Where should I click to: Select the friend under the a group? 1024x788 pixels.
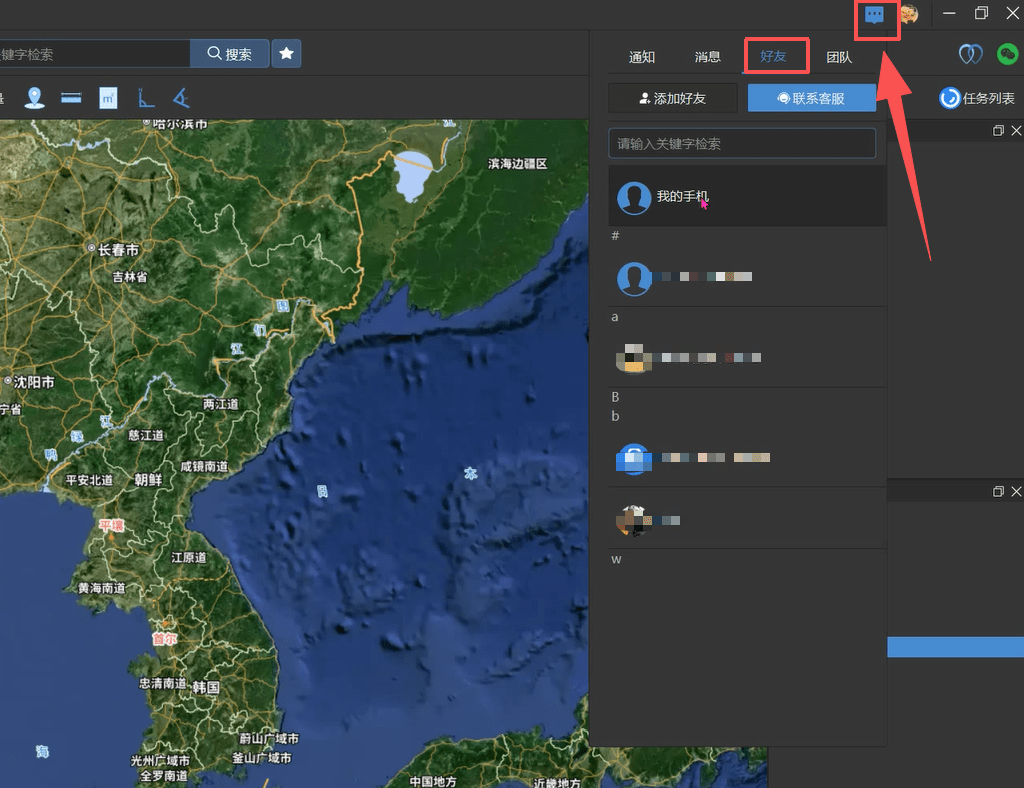click(747, 358)
